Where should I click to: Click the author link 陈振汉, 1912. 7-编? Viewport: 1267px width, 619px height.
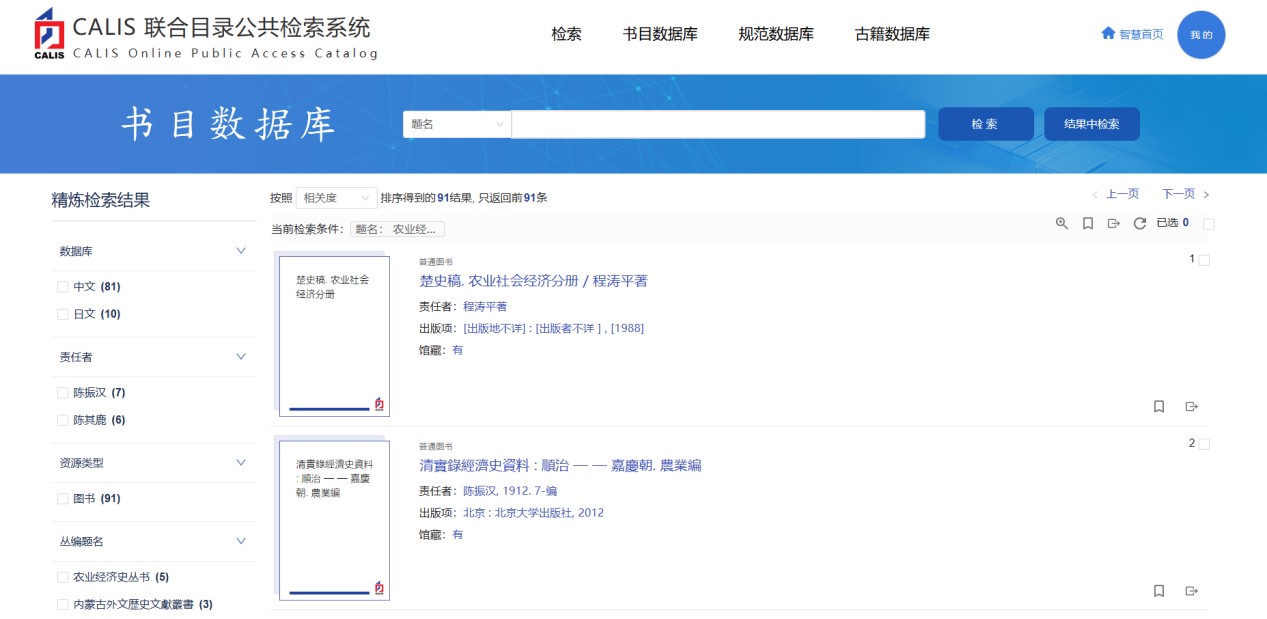click(x=510, y=491)
